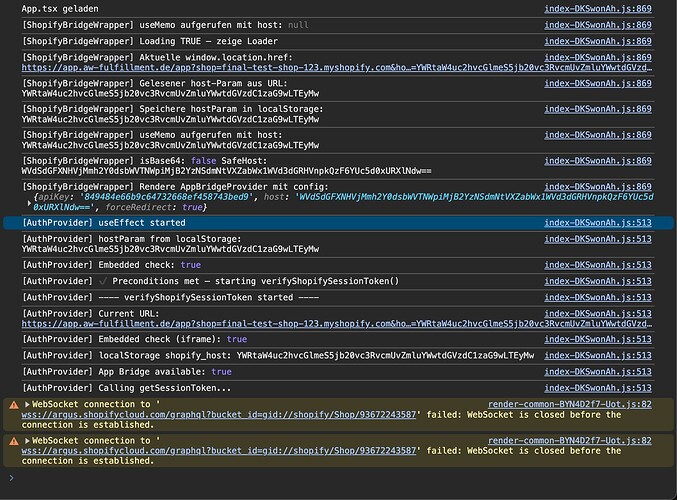677x500 pixels.
Task: Expand the AppBridgeProvider config object
Action: click(x=29, y=203)
